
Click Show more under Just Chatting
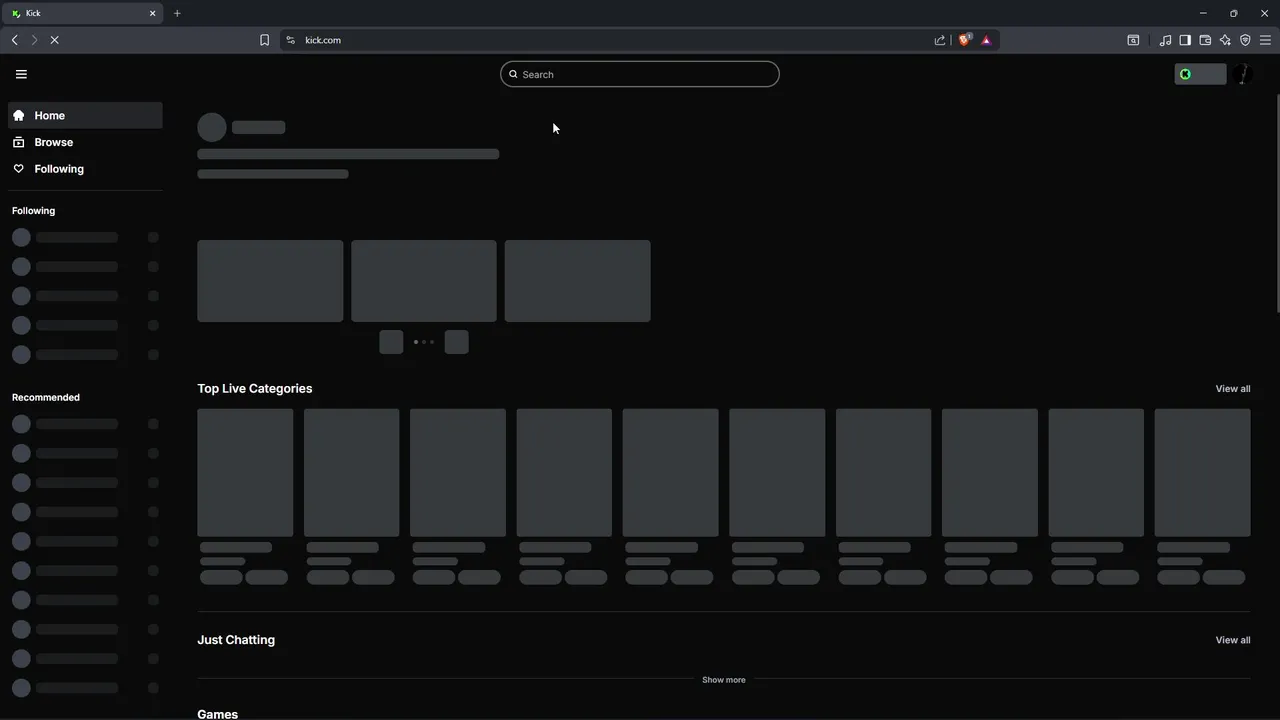(x=723, y=680)
